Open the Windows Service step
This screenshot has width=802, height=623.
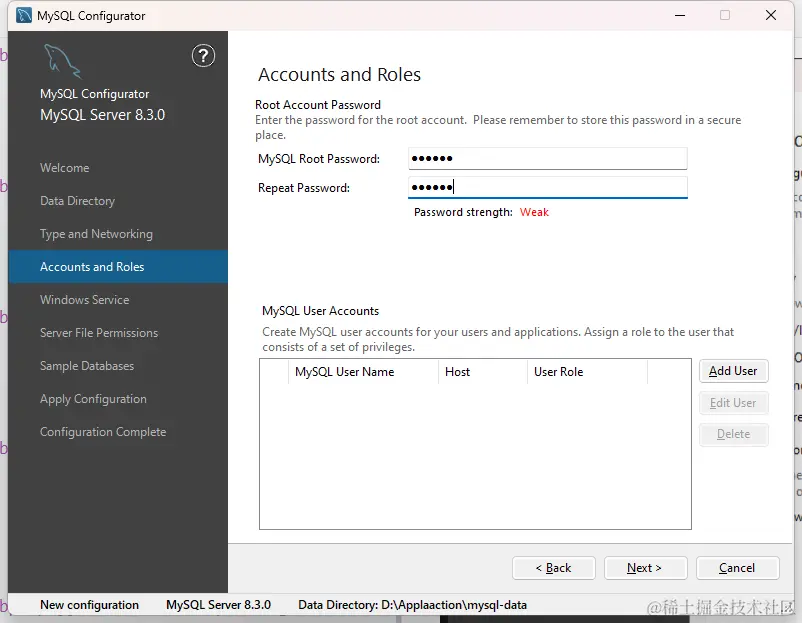[x=84, y=300]
